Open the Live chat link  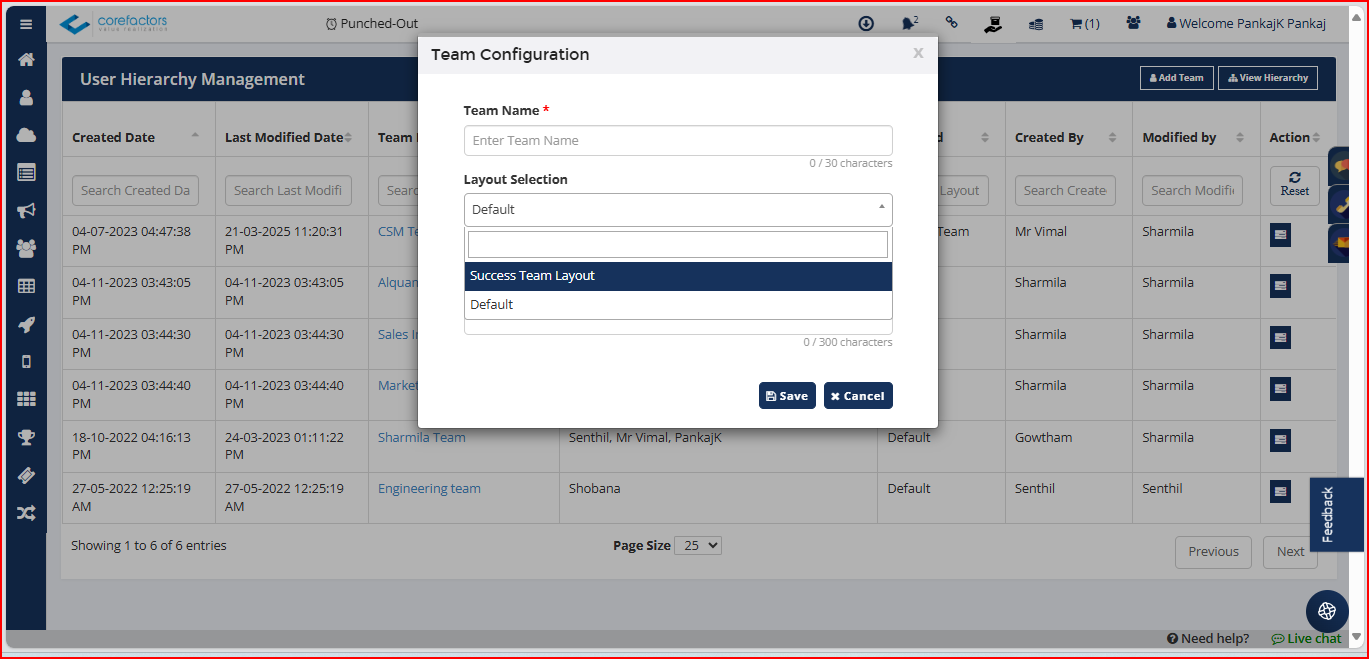(x=1306, y=638)
